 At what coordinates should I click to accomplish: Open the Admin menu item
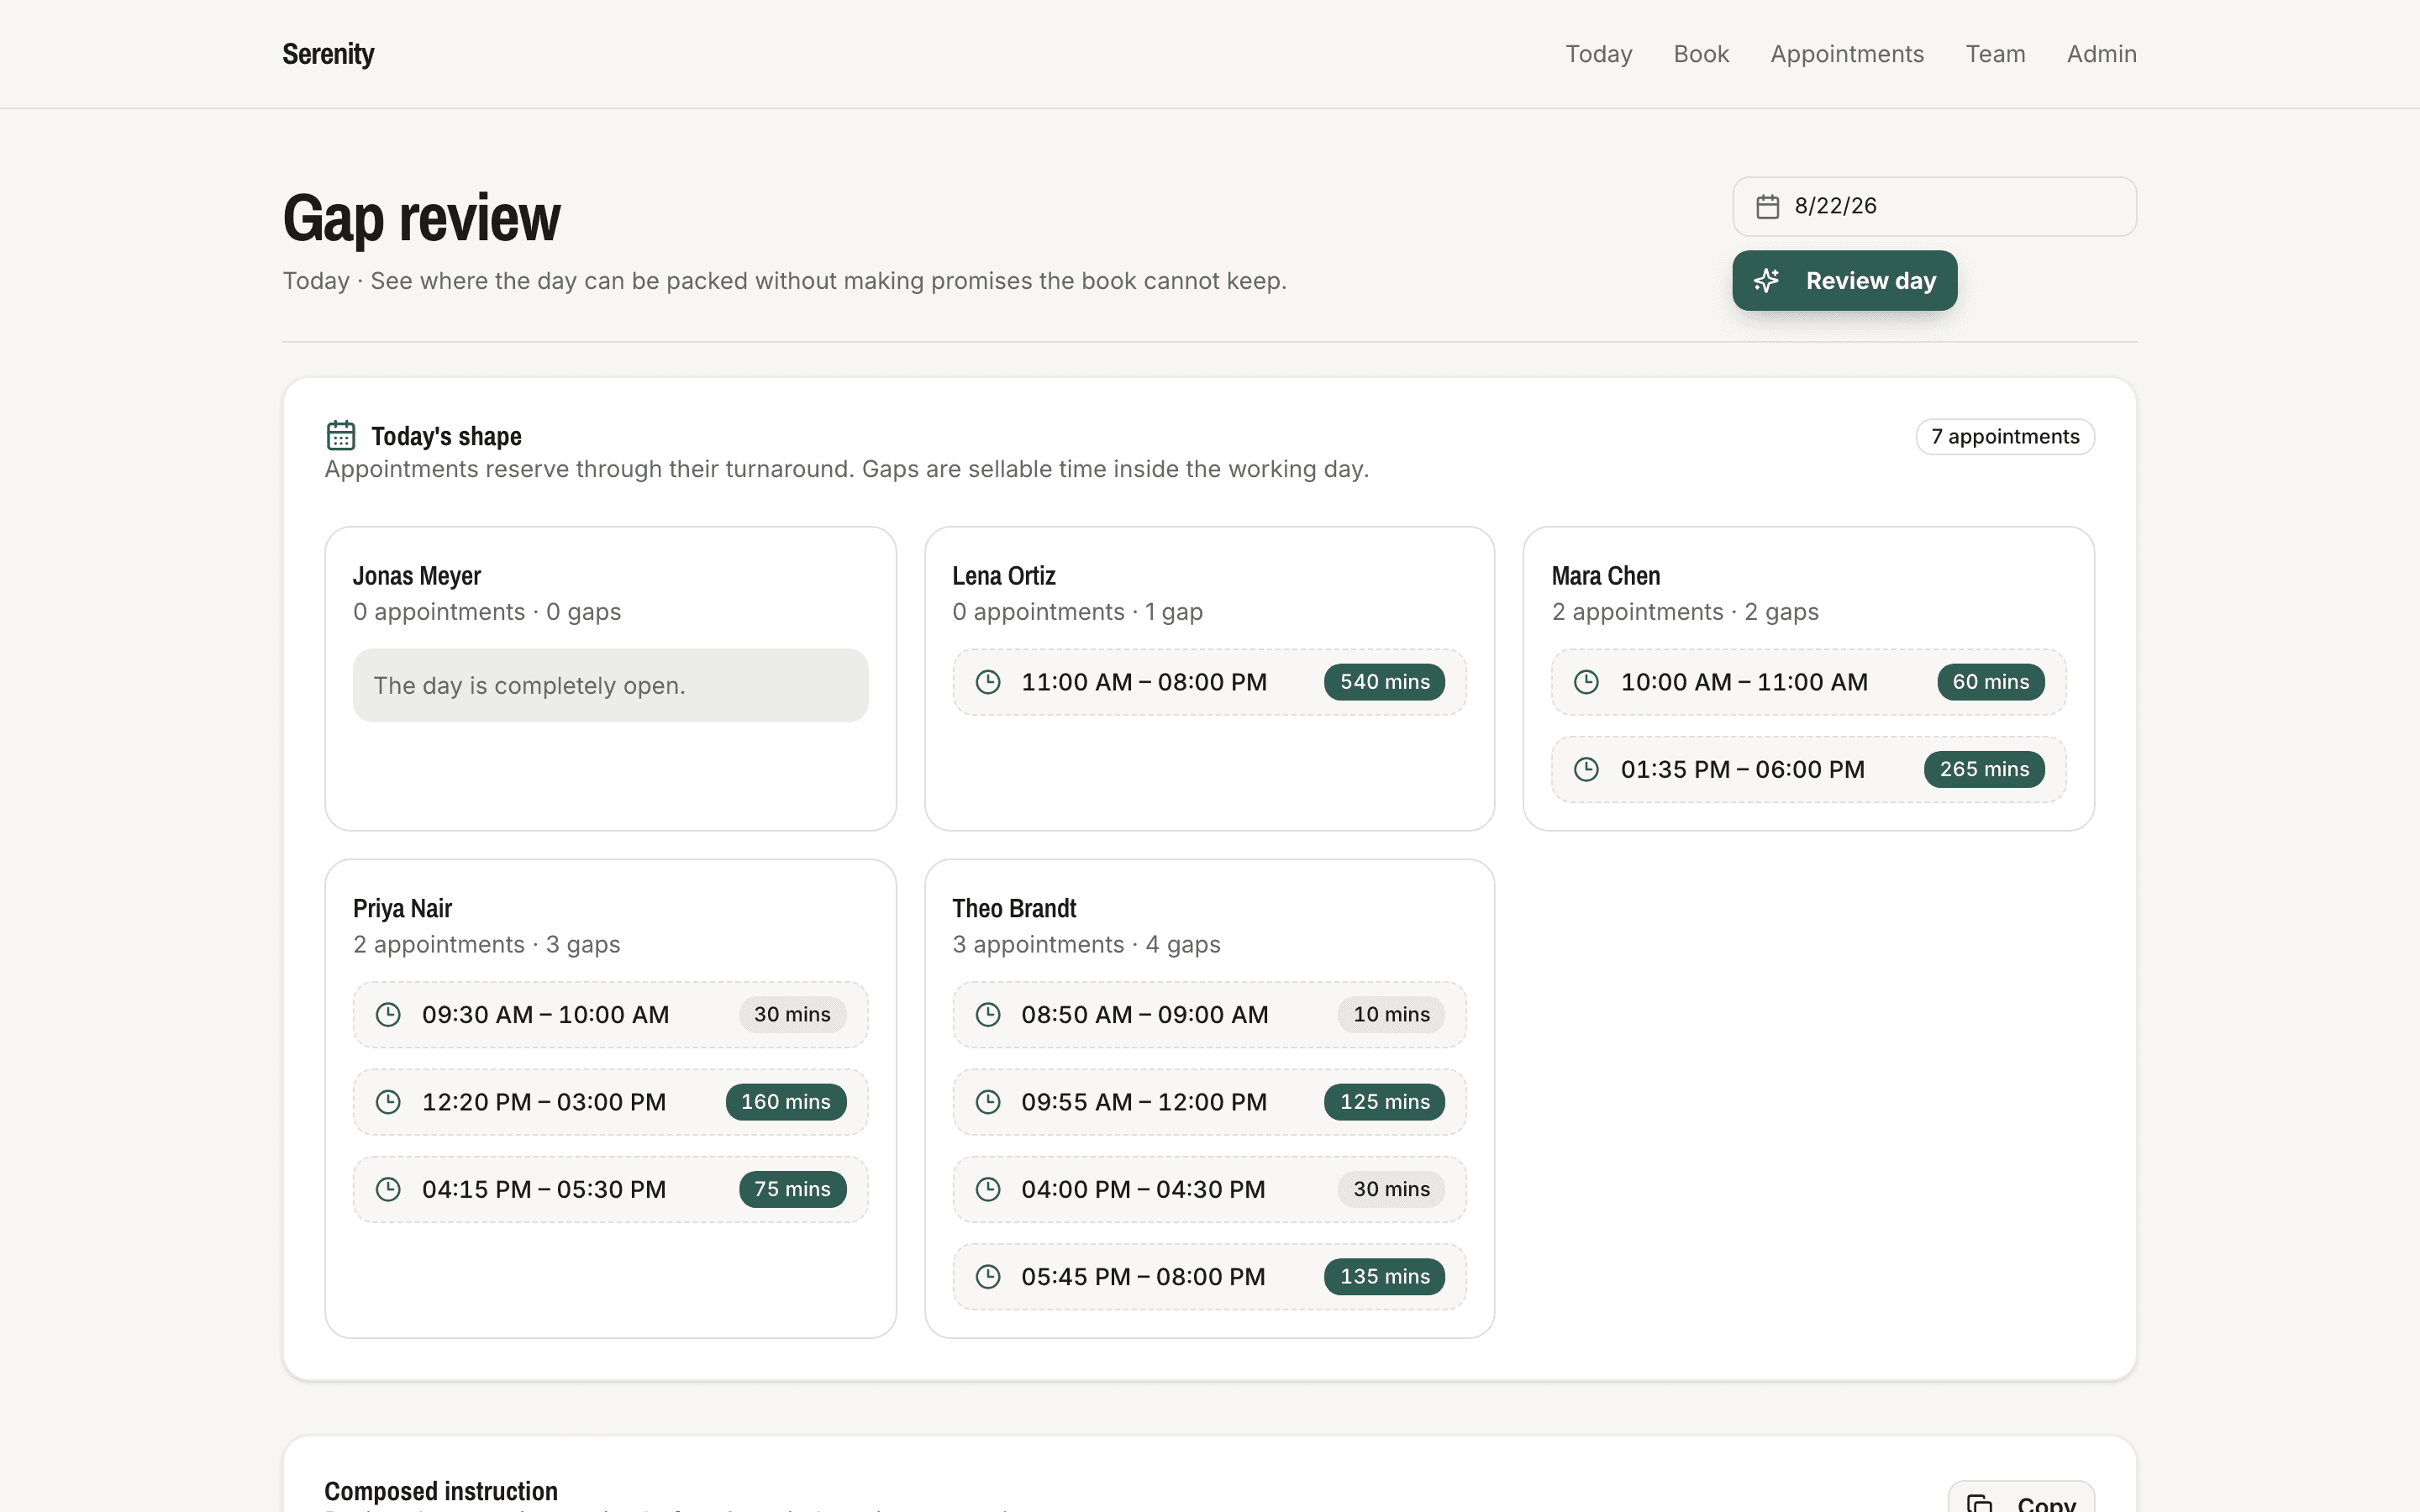[2102, 54]
